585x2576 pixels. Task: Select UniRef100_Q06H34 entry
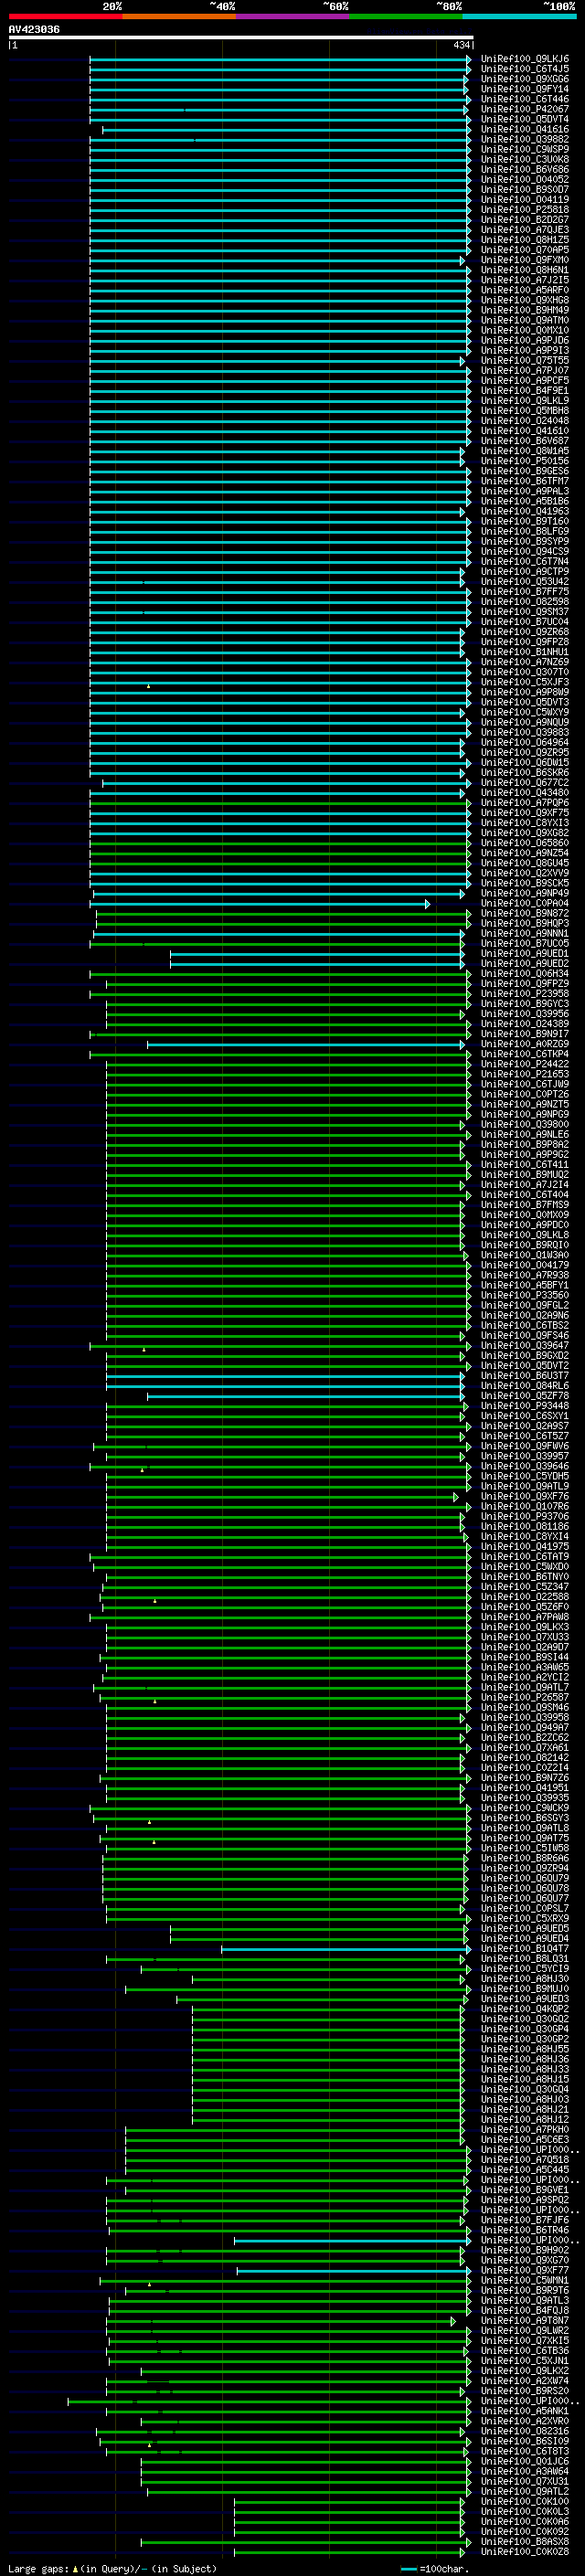pos(525,973)
